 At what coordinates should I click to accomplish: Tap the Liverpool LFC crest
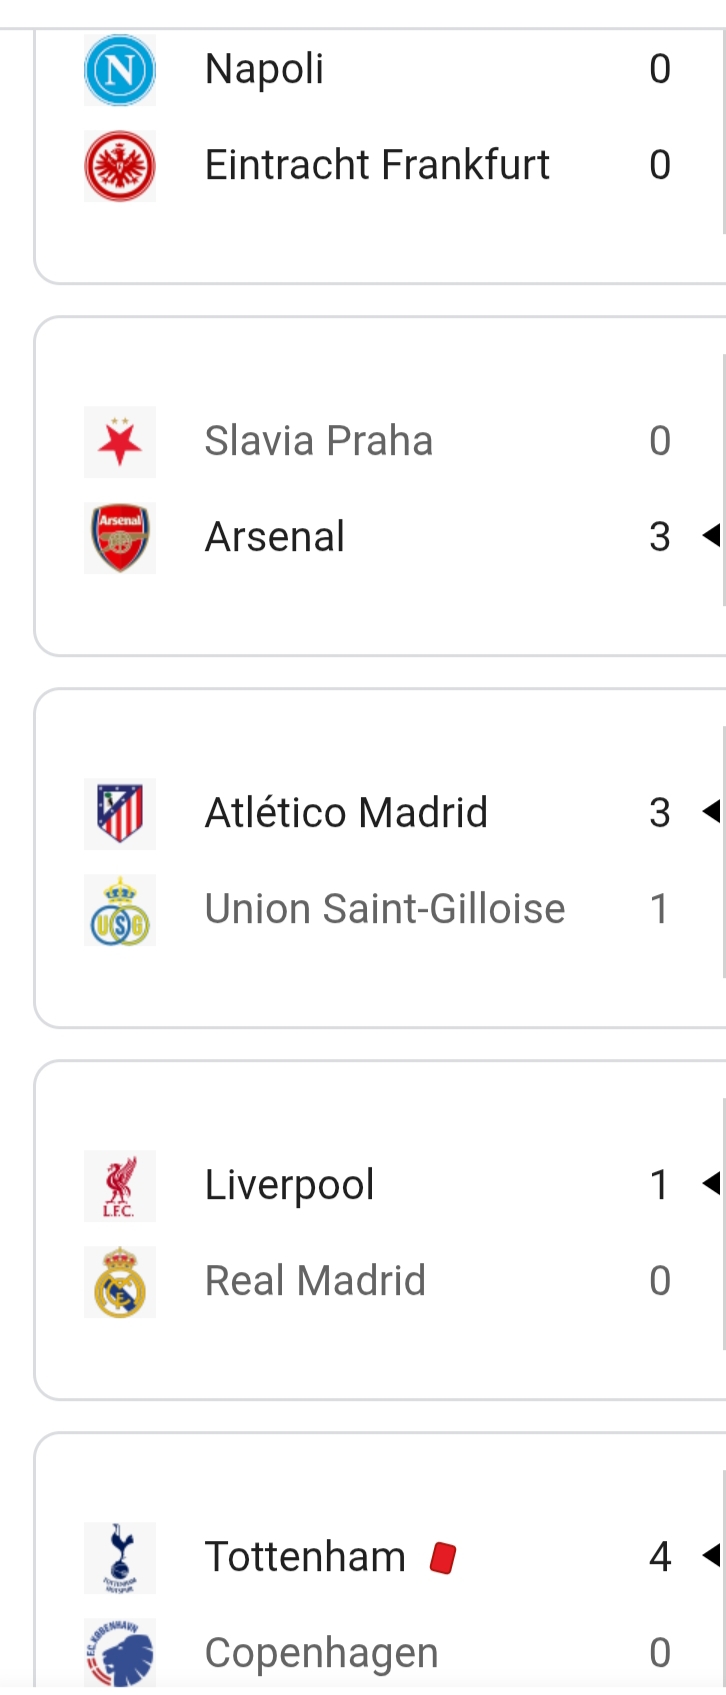[x=120, y=1186]
